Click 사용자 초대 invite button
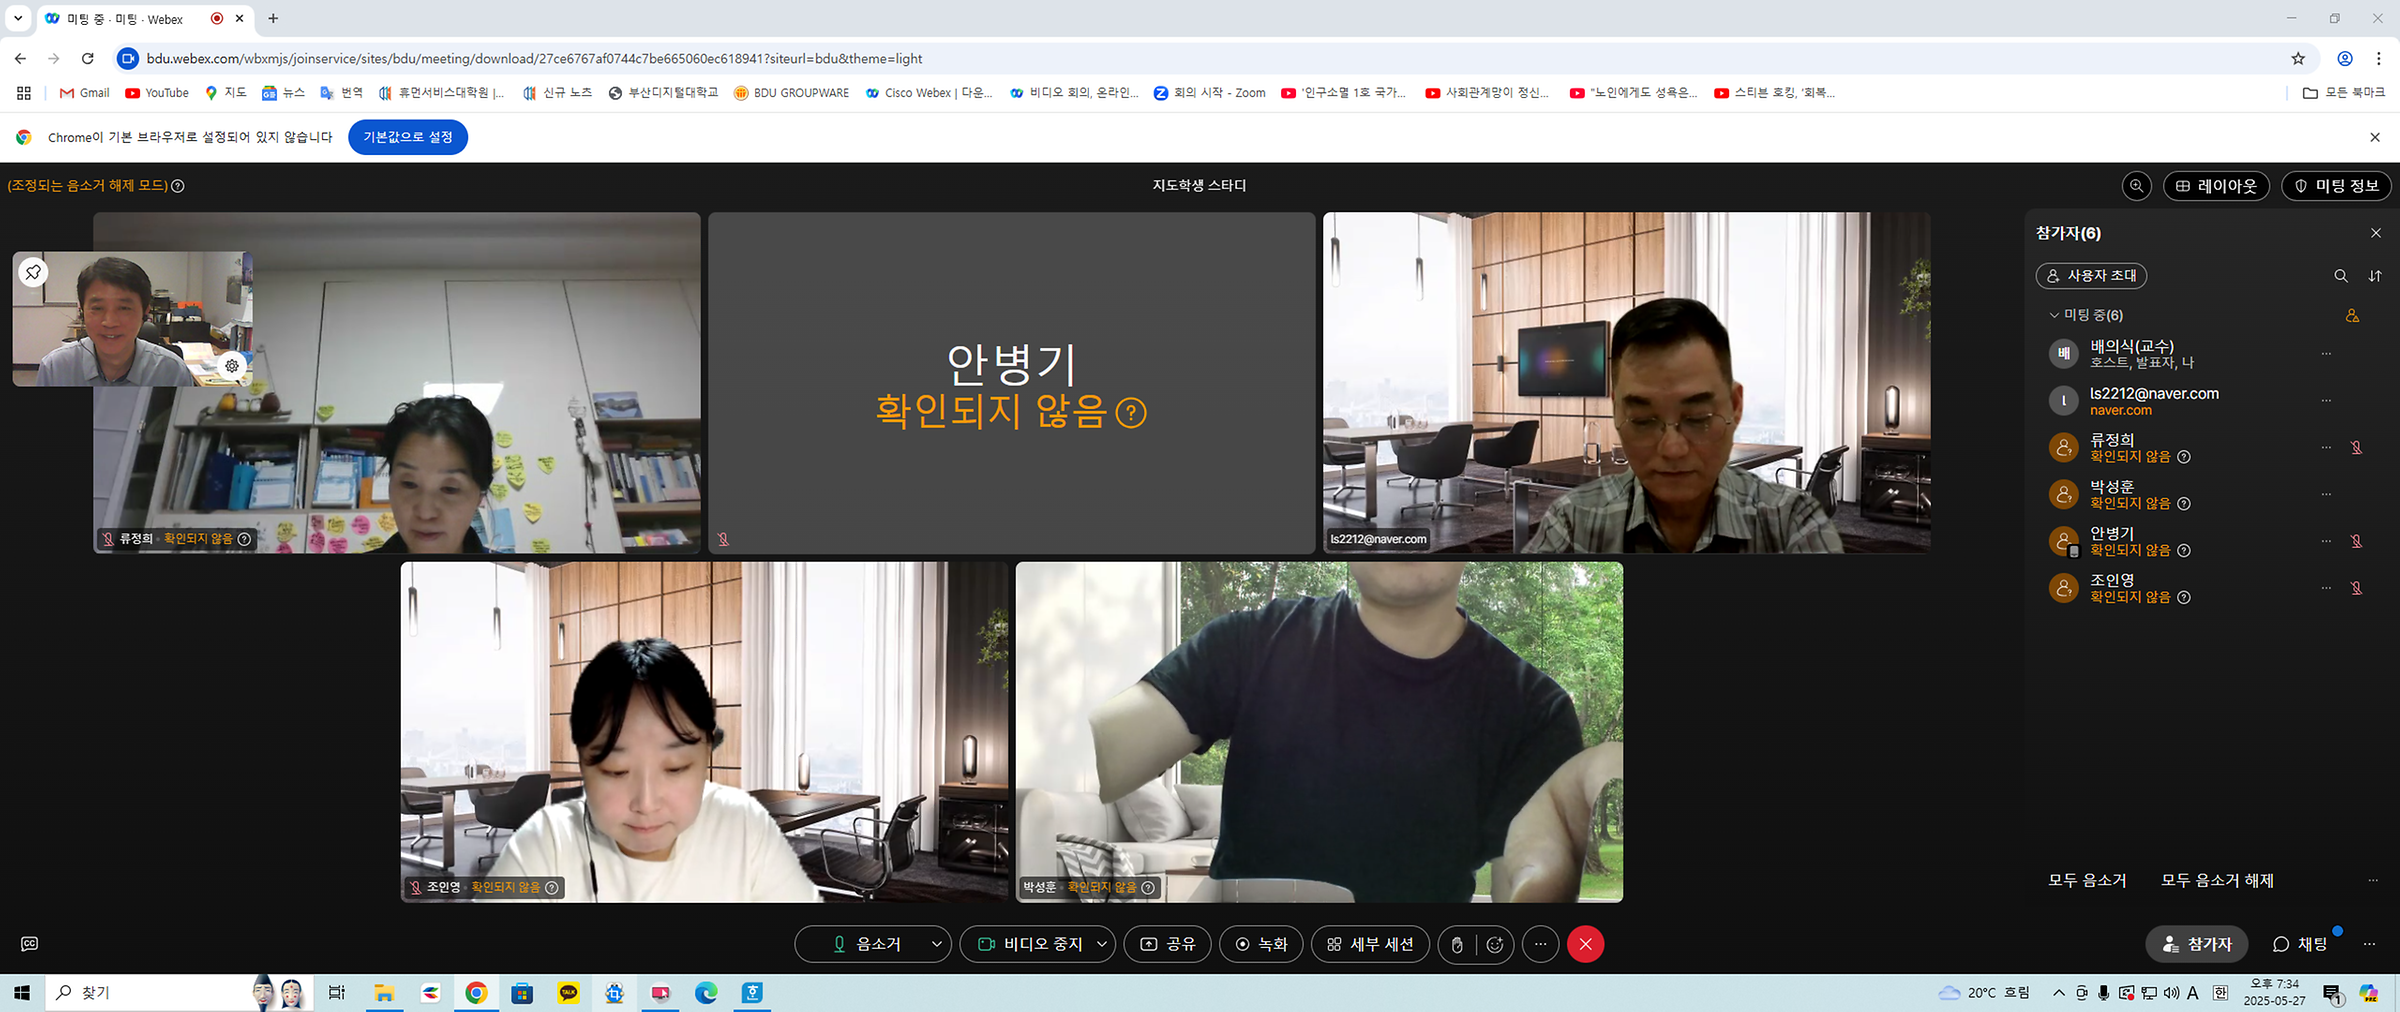The height and width of the screenshot is (1012, 2400). 2091,275
